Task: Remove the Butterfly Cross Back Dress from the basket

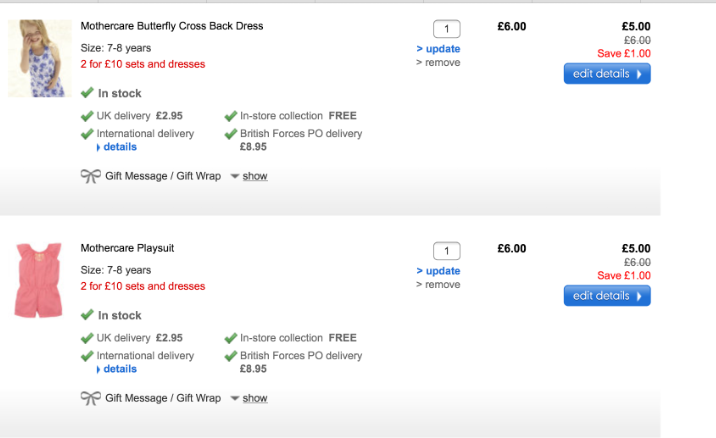Action: [x=441, y=63]
